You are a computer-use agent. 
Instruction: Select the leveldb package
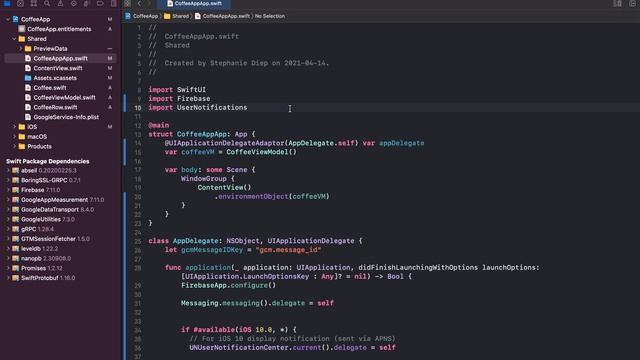[60, 249]
